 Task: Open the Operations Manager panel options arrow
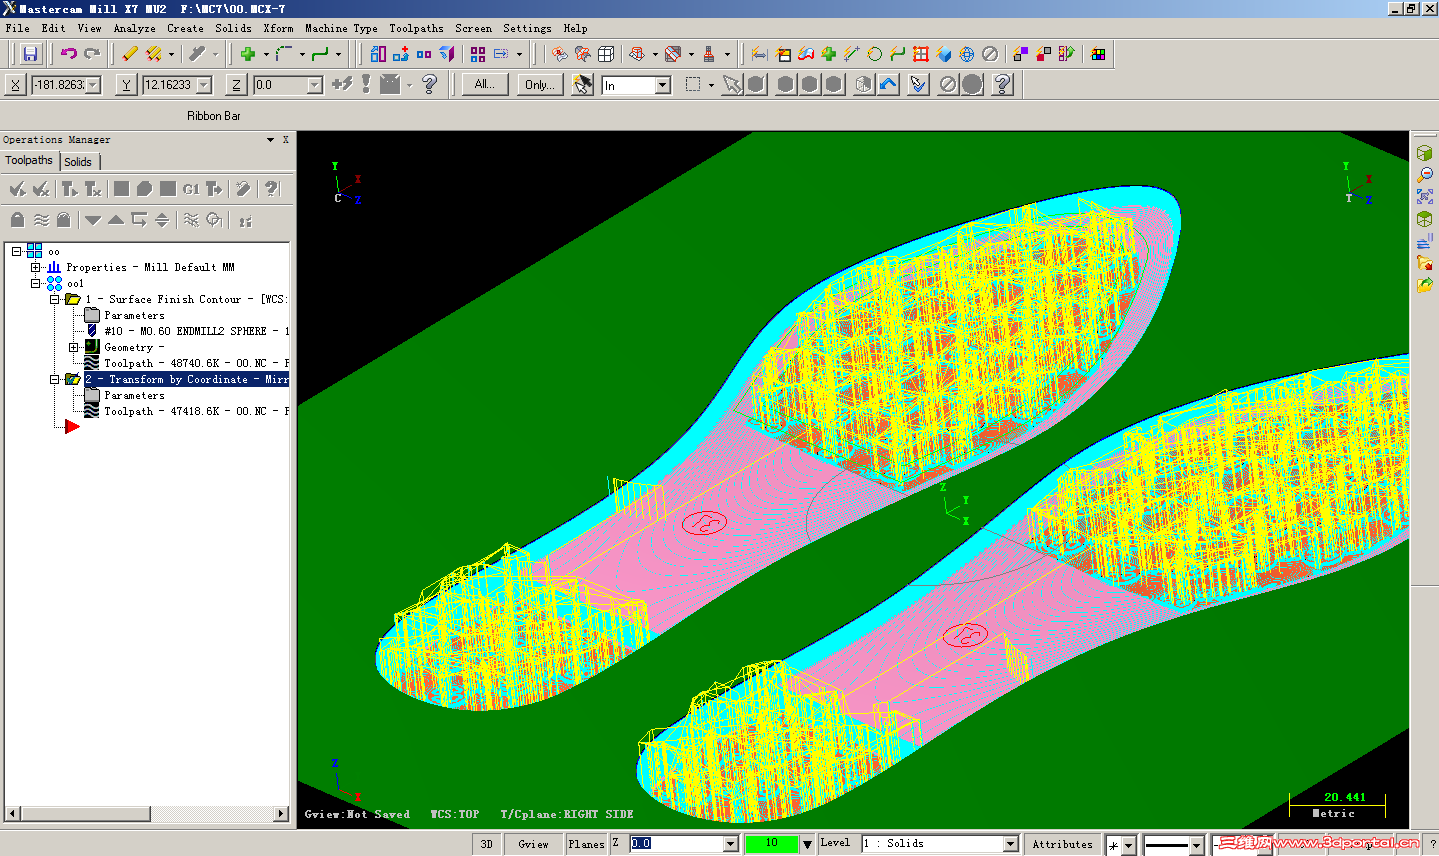pos(270,140)
